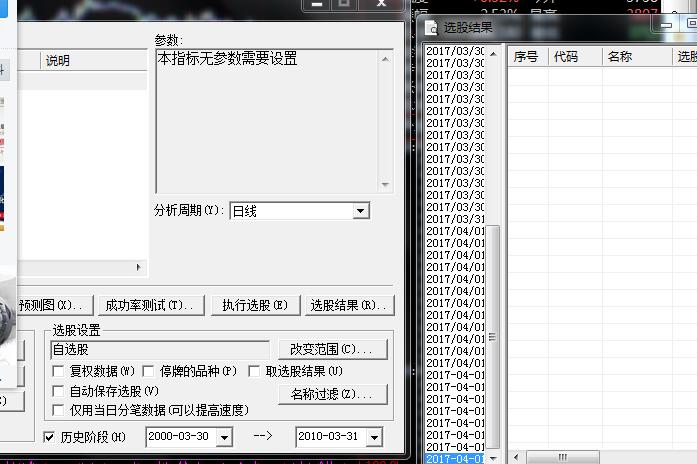Click the 选股结果 window title icon
The width and height of the screenshot is (697, 464).
(x=431, y=28)
